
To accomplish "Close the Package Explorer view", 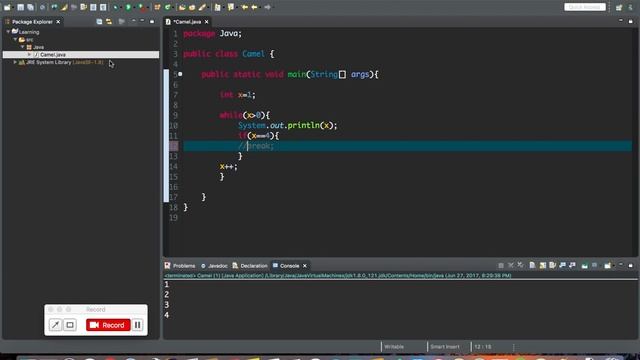I will click(58, 22).
